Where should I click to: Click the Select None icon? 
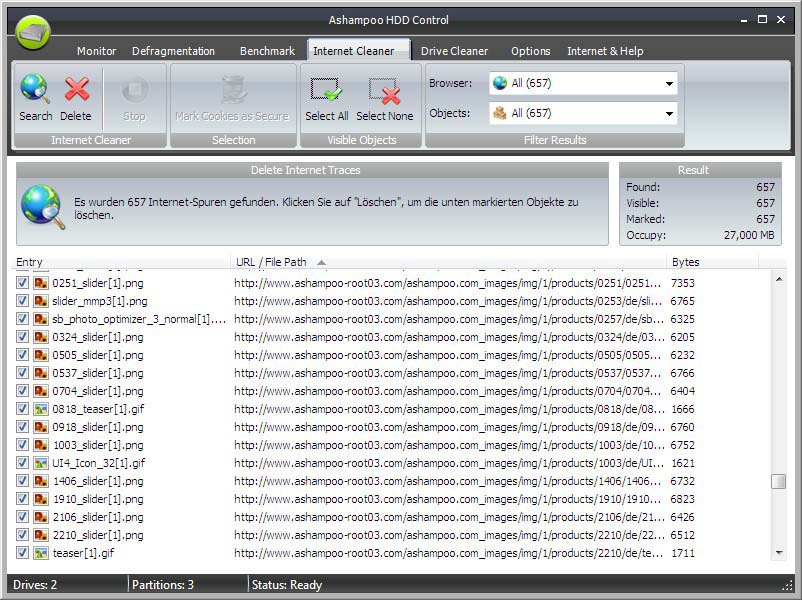coord(384,91)
